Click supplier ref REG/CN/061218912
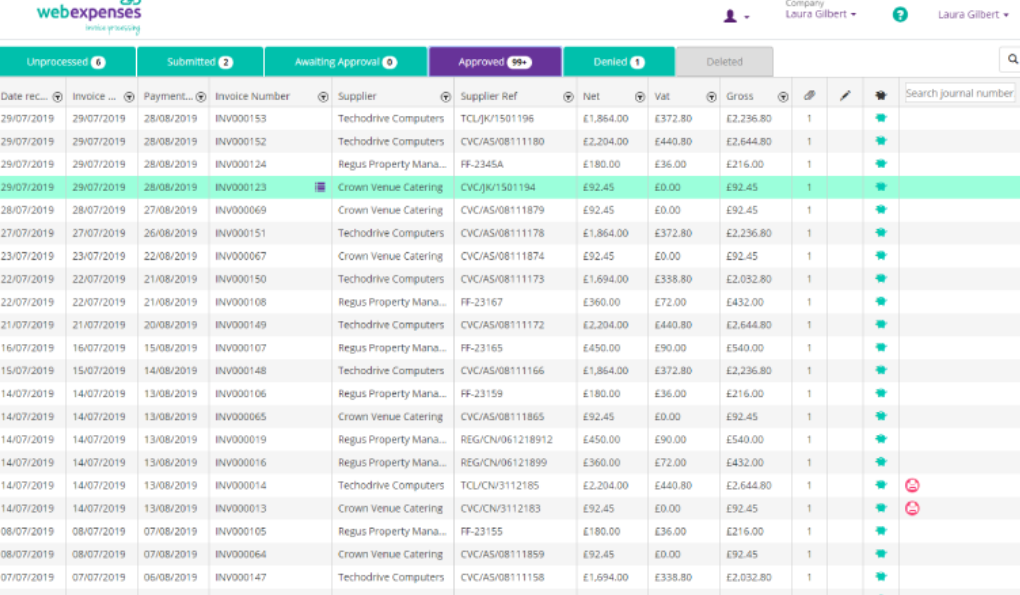The height and width of the screenshot is (595, 1020). [x=506, y=440]
